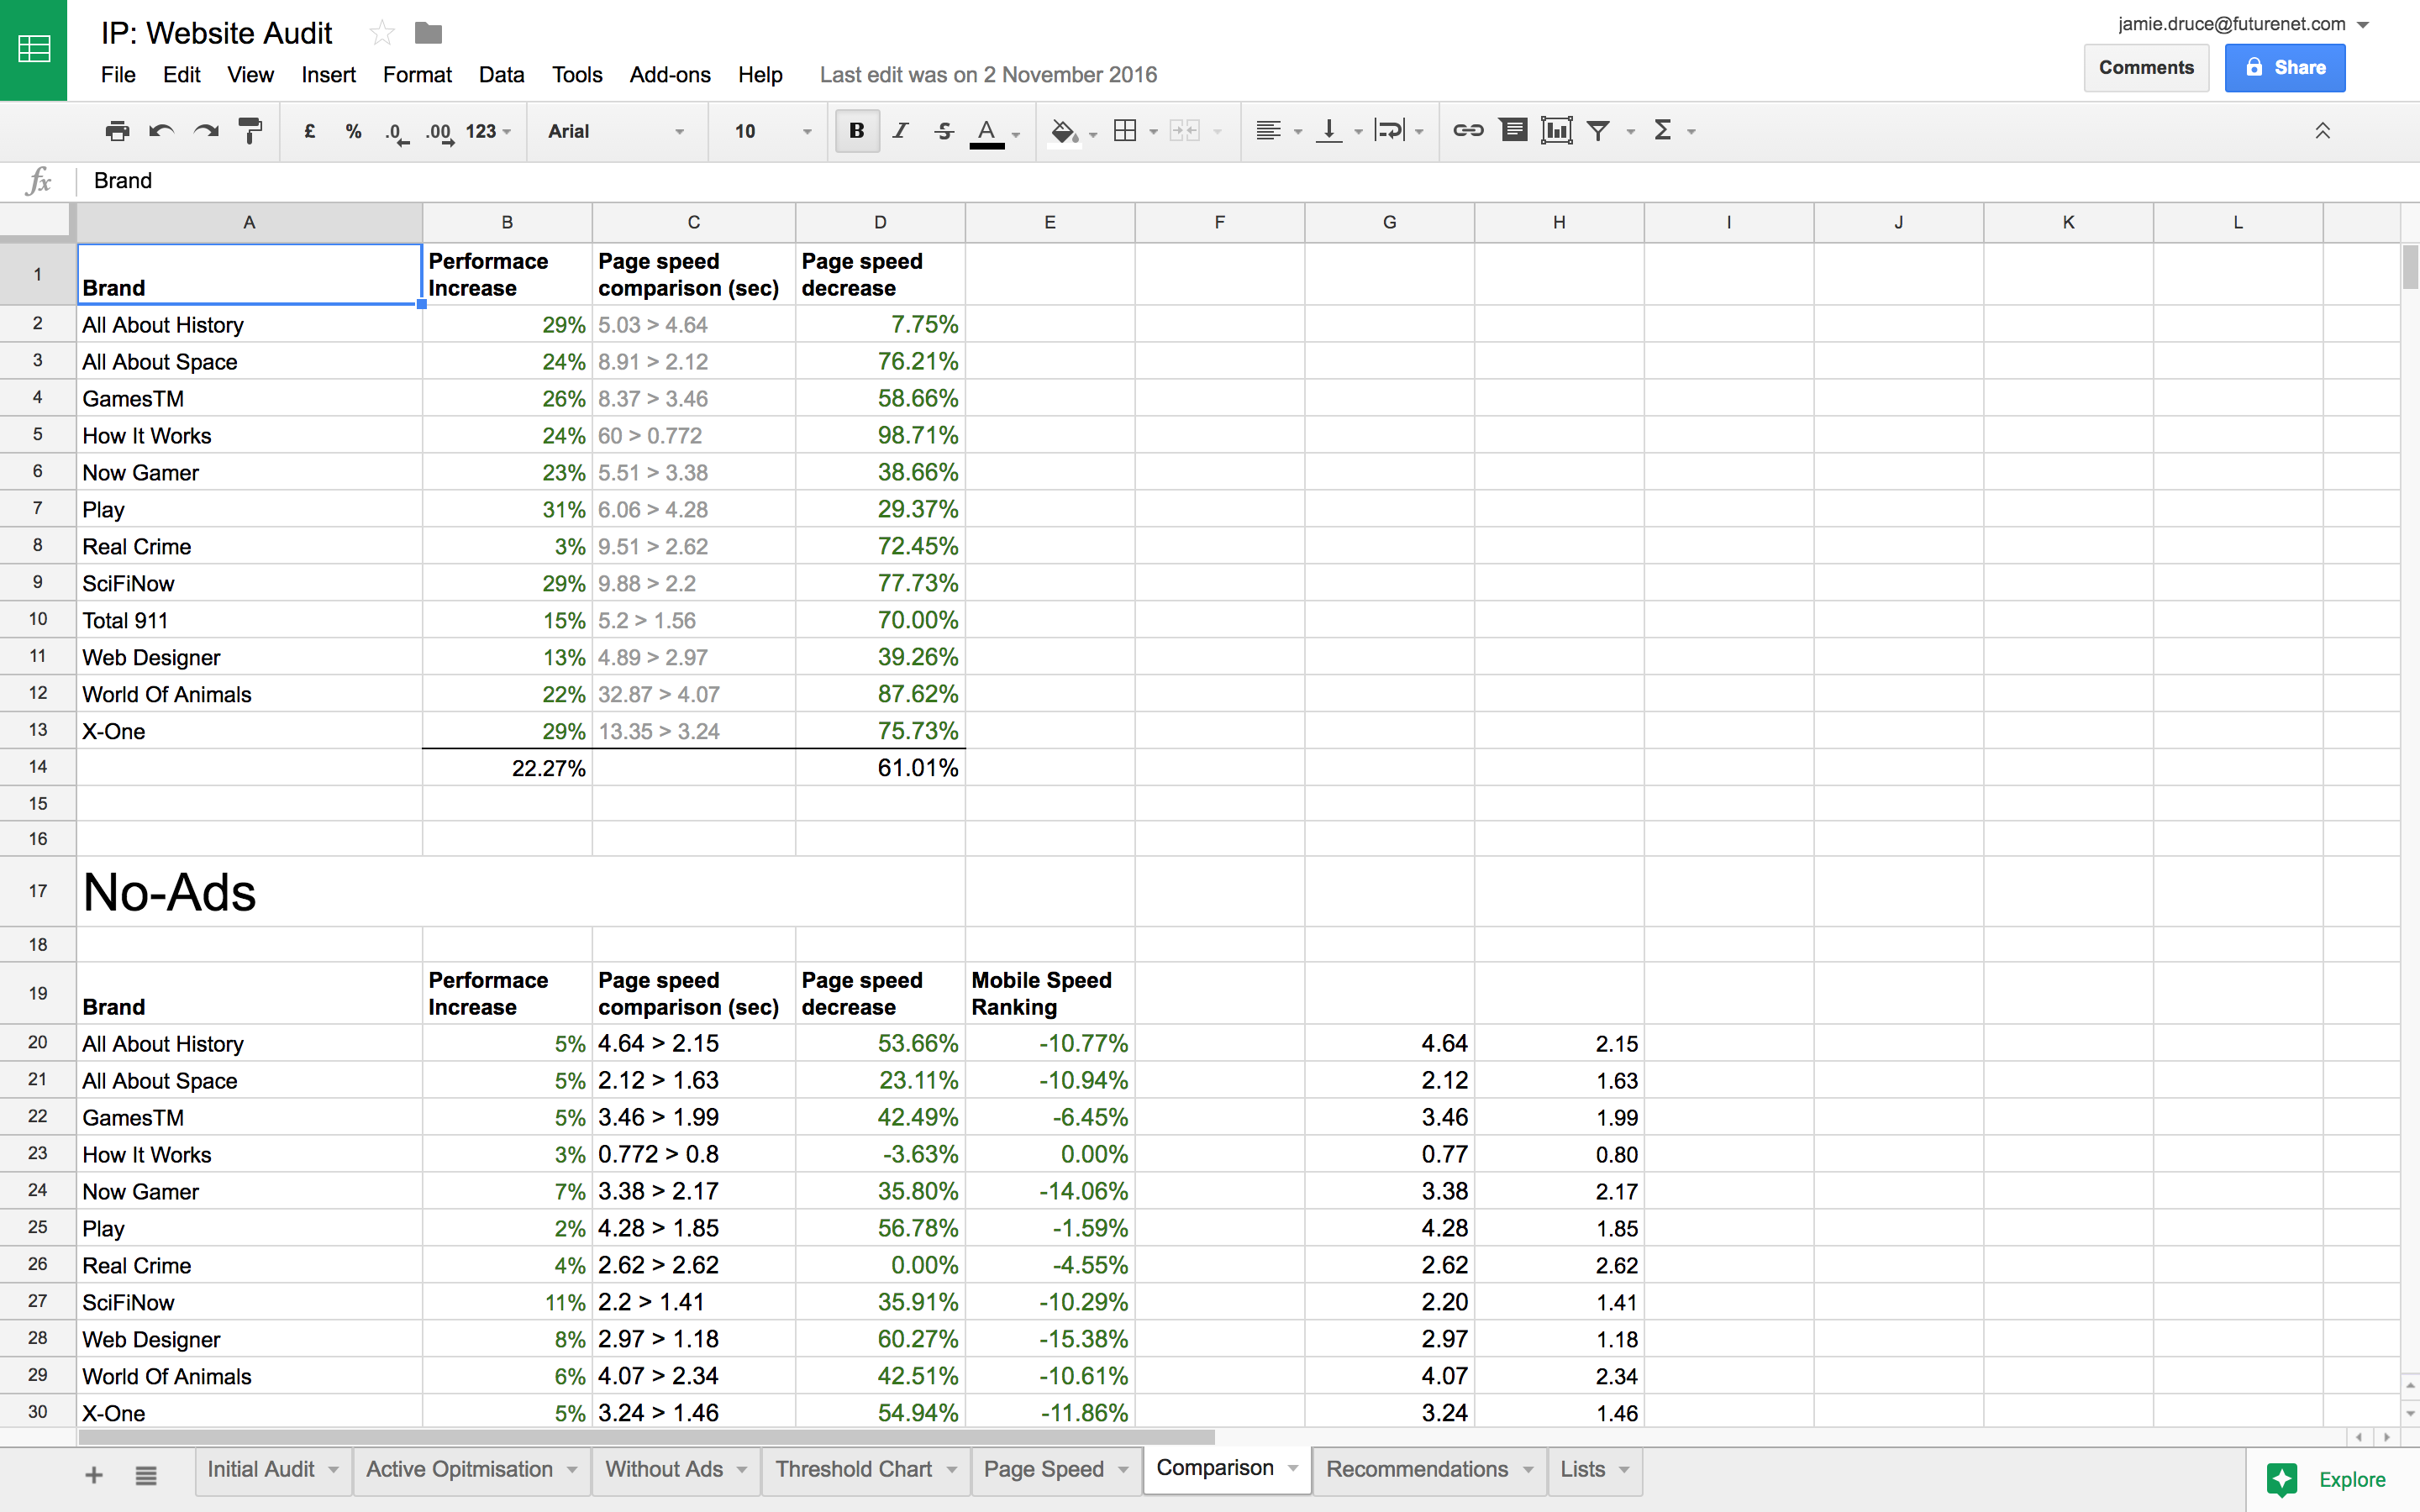Expand Recommendations tab dropdown arrow
This screenshot has height=1512, width=2420.
1528,1469
